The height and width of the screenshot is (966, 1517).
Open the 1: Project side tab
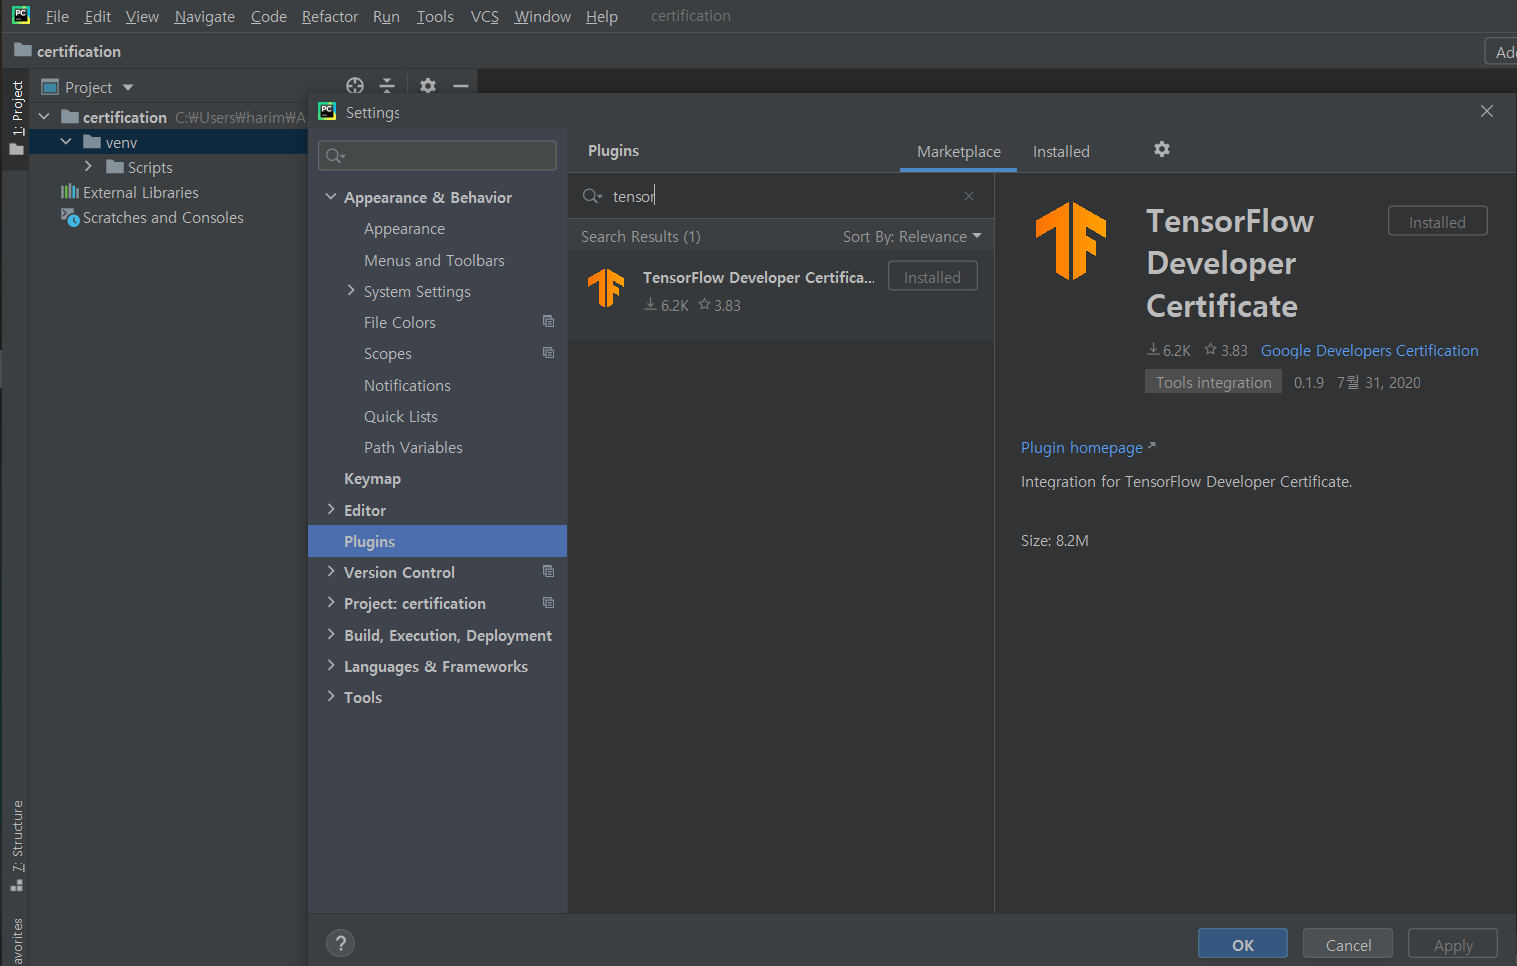pyautogui.click(x=16, y=118)
